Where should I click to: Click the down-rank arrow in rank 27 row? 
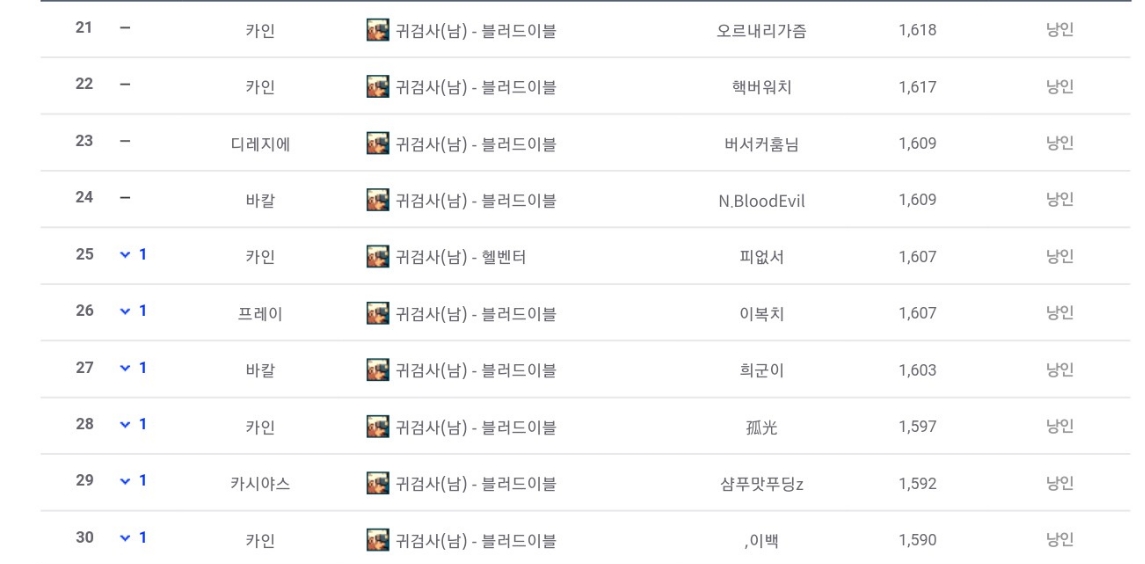pyautogui.click(x=125, y=368)
